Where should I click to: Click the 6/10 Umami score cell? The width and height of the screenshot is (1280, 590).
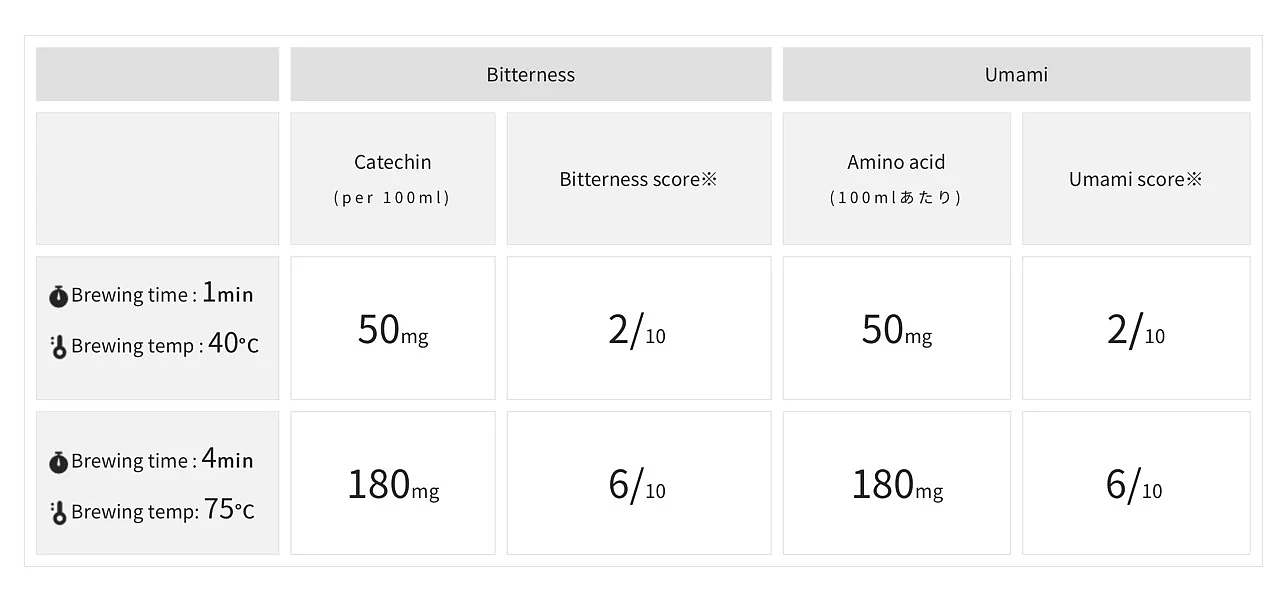pos(1135,483)
